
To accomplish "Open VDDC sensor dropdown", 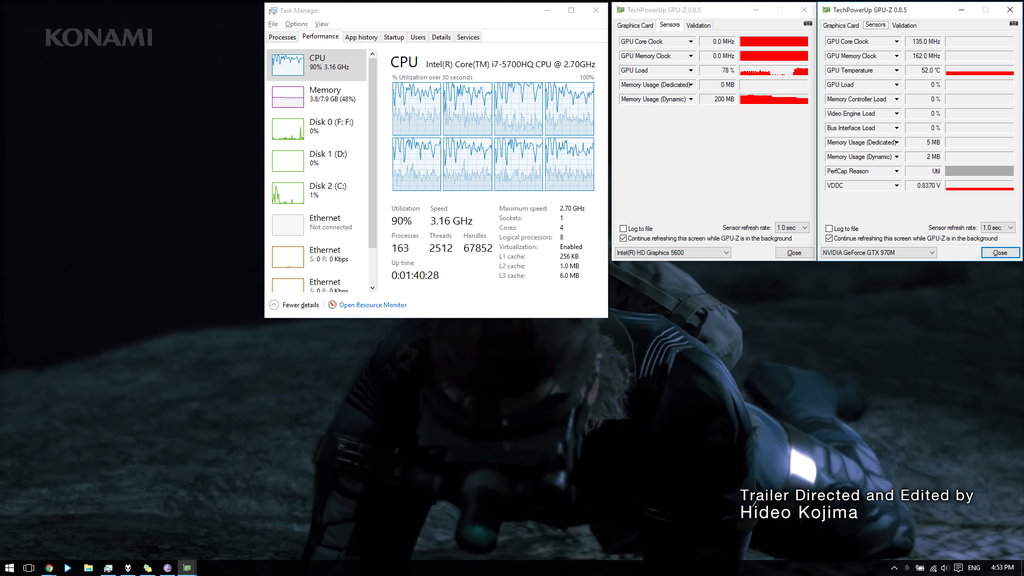I will [896, 185].
